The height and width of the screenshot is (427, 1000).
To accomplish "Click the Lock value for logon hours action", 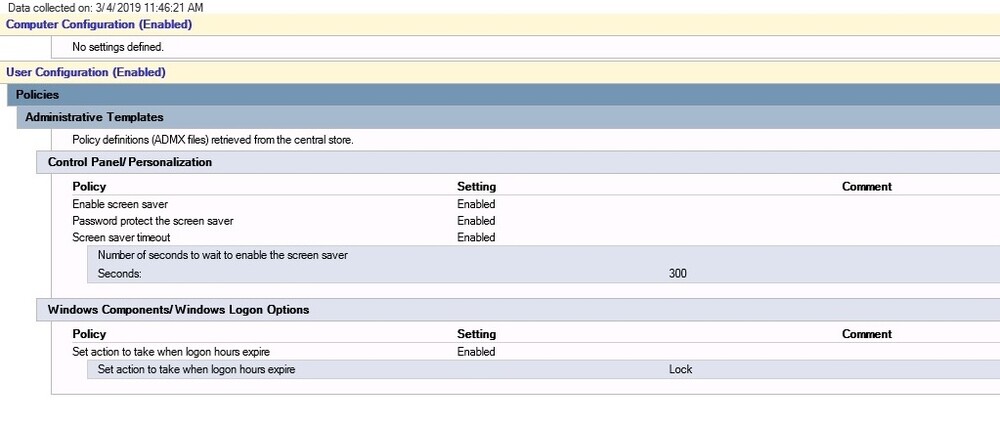I will (x=680, y=370).
